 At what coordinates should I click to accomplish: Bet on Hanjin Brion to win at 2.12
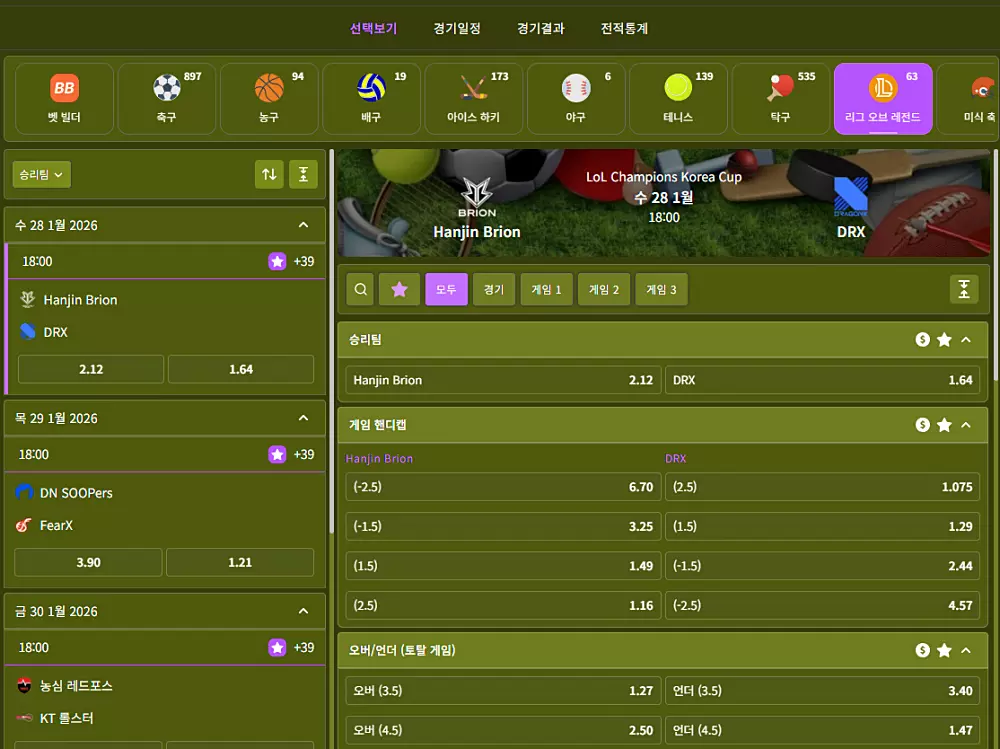coord(91,369)
